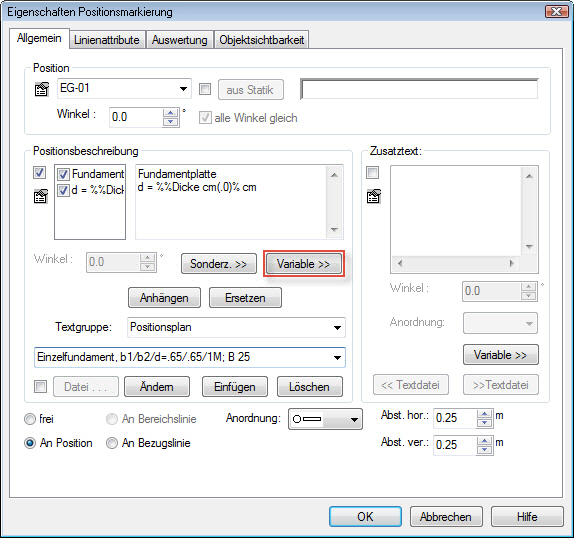
Task: Increase Abst. hor. spinner value
Action: [x=484, y=414]
